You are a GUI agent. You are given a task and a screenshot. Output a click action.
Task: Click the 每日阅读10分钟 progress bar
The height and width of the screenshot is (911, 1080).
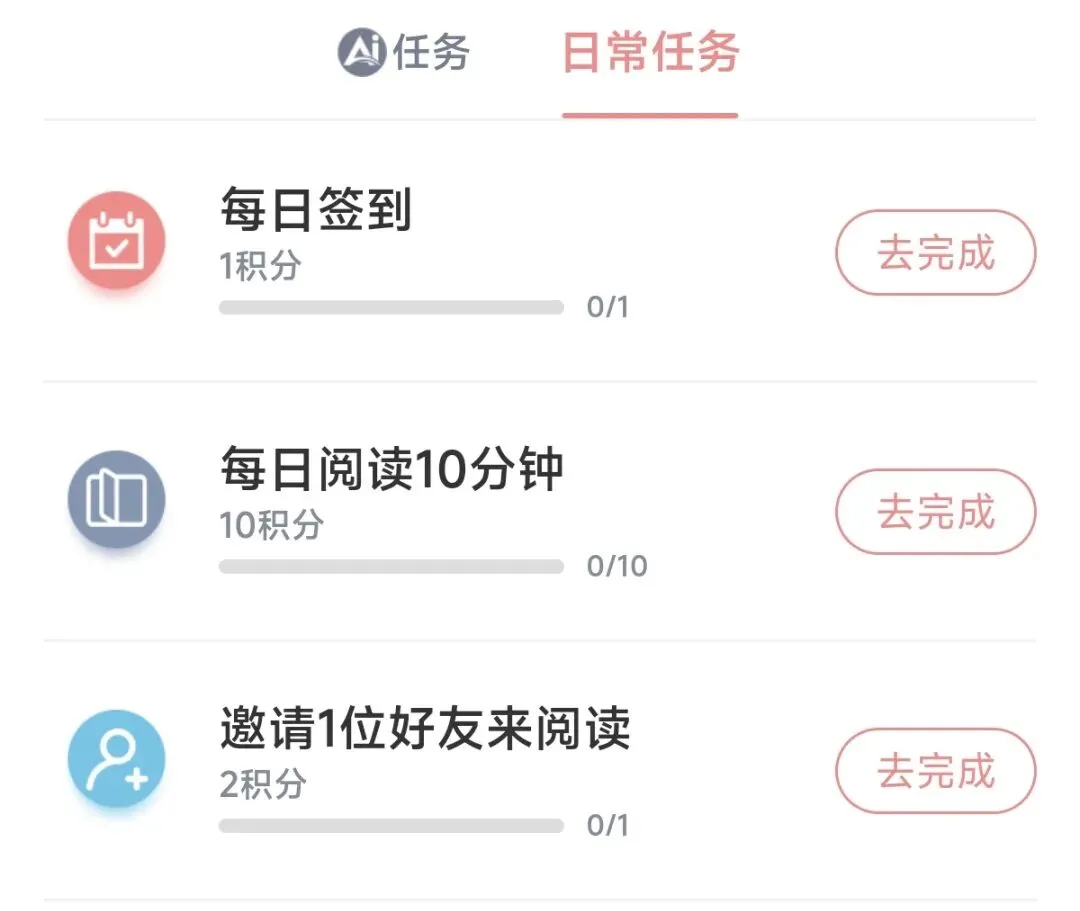pos(391,566)
